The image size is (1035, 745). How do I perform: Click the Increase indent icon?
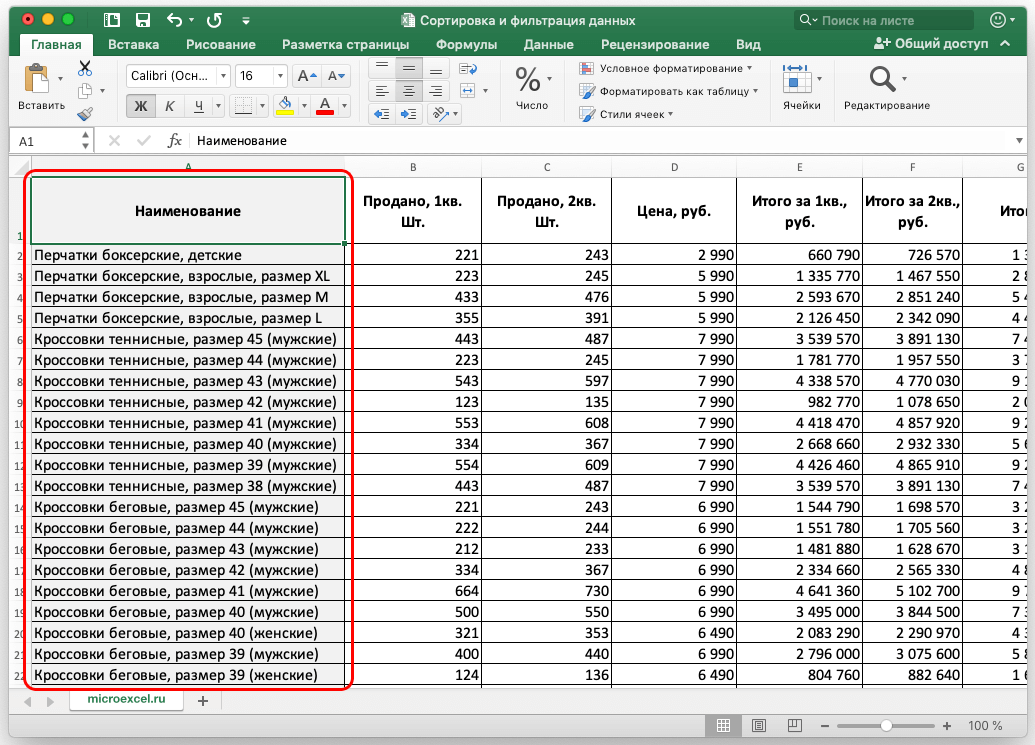408,114
